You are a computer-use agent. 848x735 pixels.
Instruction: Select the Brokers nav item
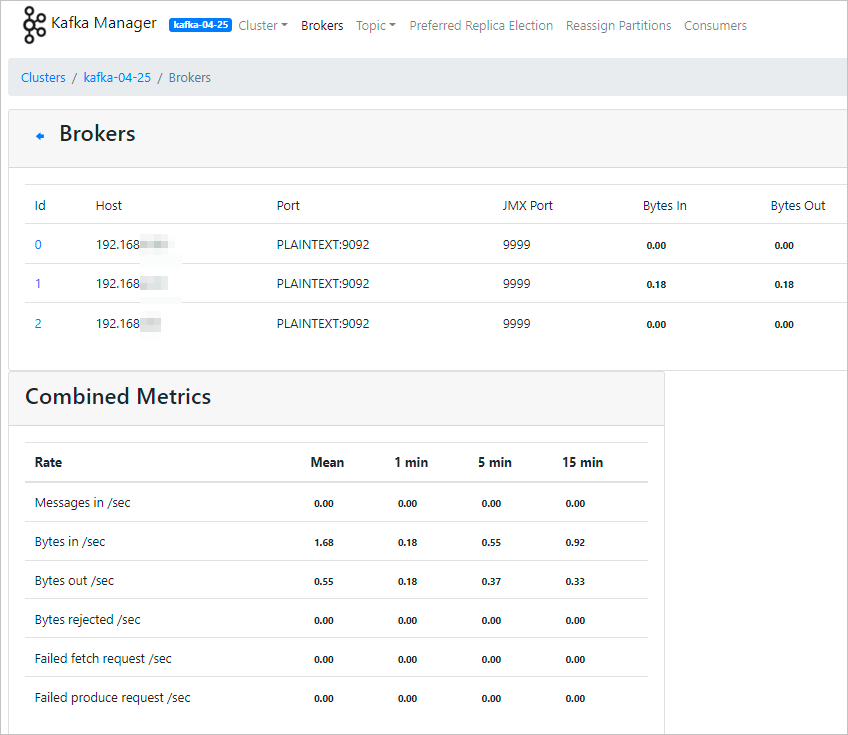[x=322, y=25]
